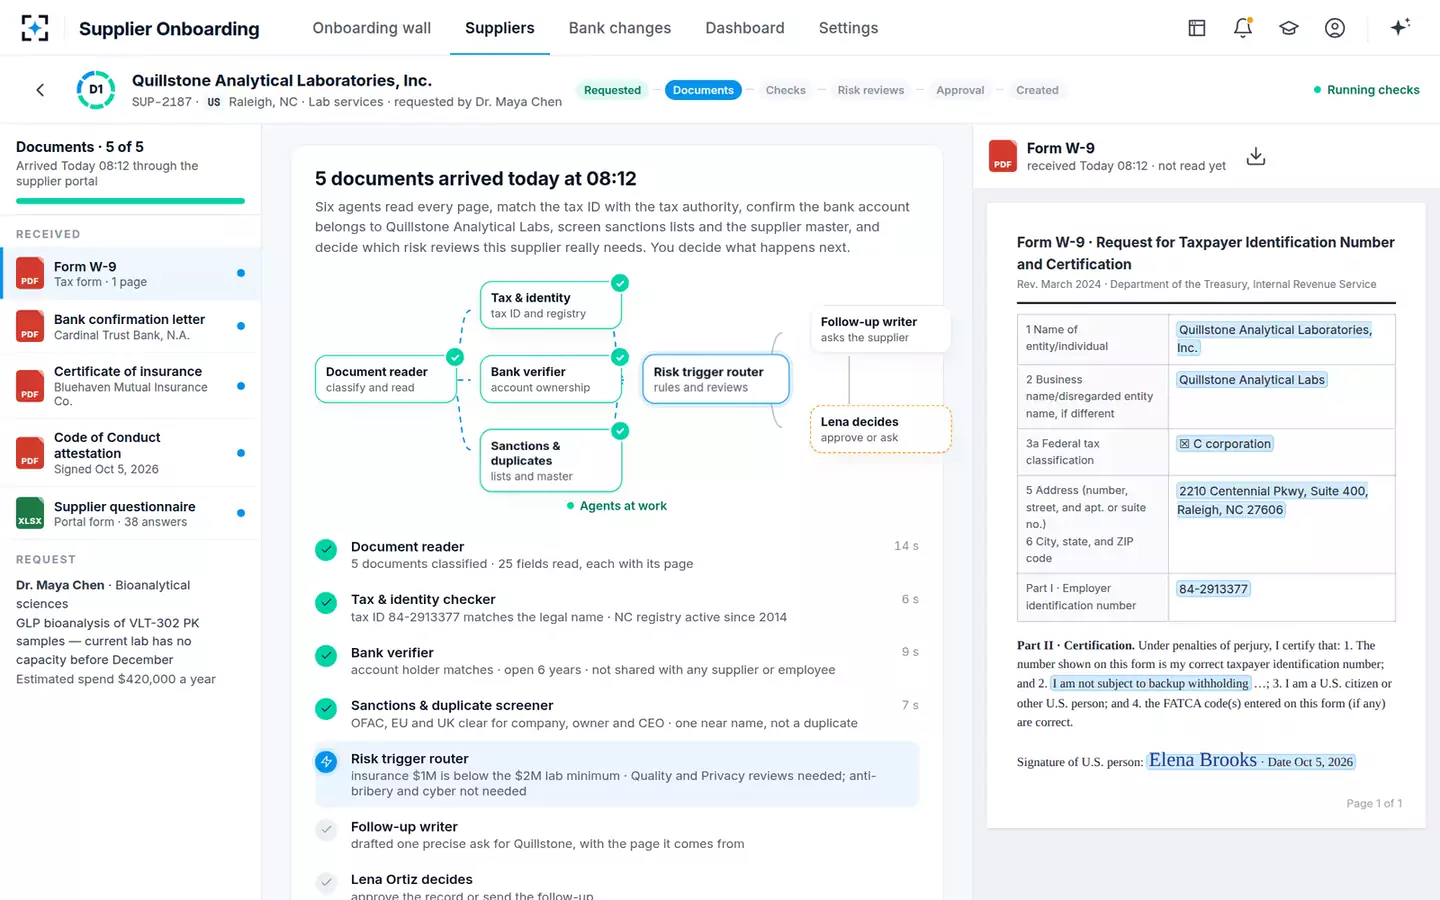Click the Running checks status
This screenshot has height=900, width=1440.
click(1366, 90)
